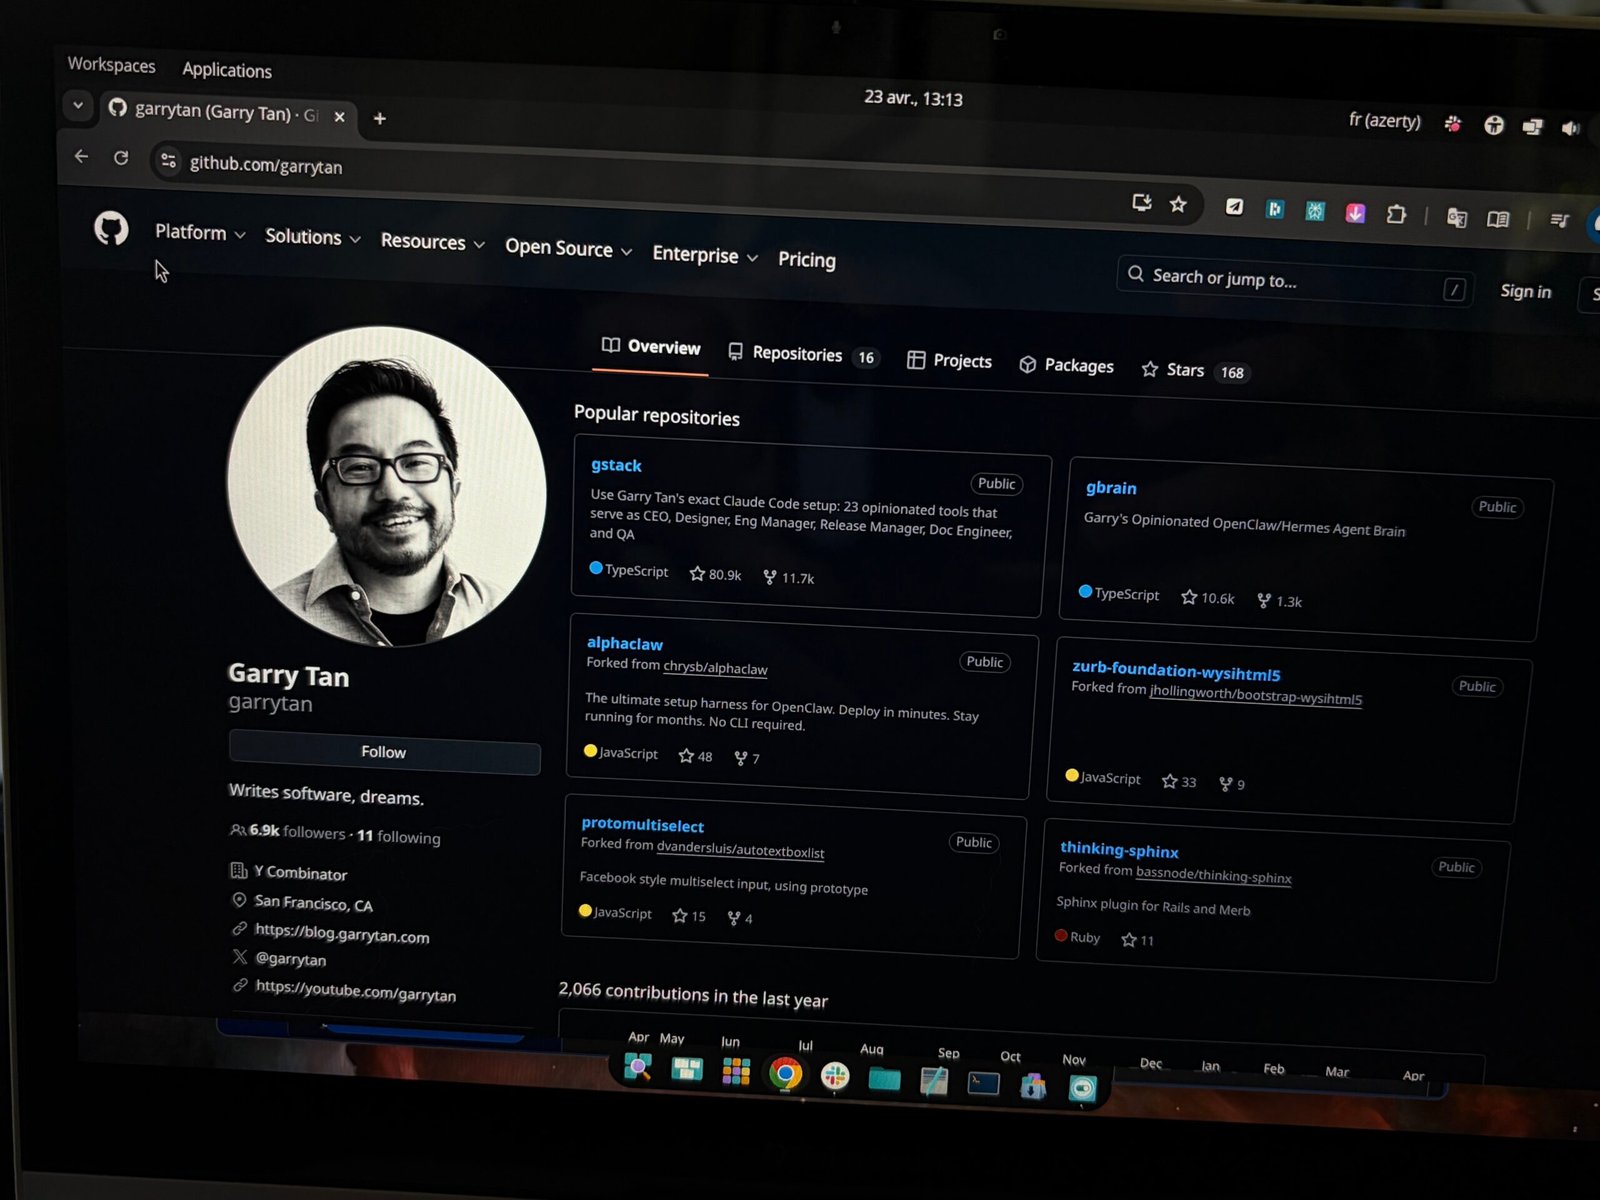Screen dimensions: 1600x1200
Task: Click the install app icon in address bar
Action: 1141,203
